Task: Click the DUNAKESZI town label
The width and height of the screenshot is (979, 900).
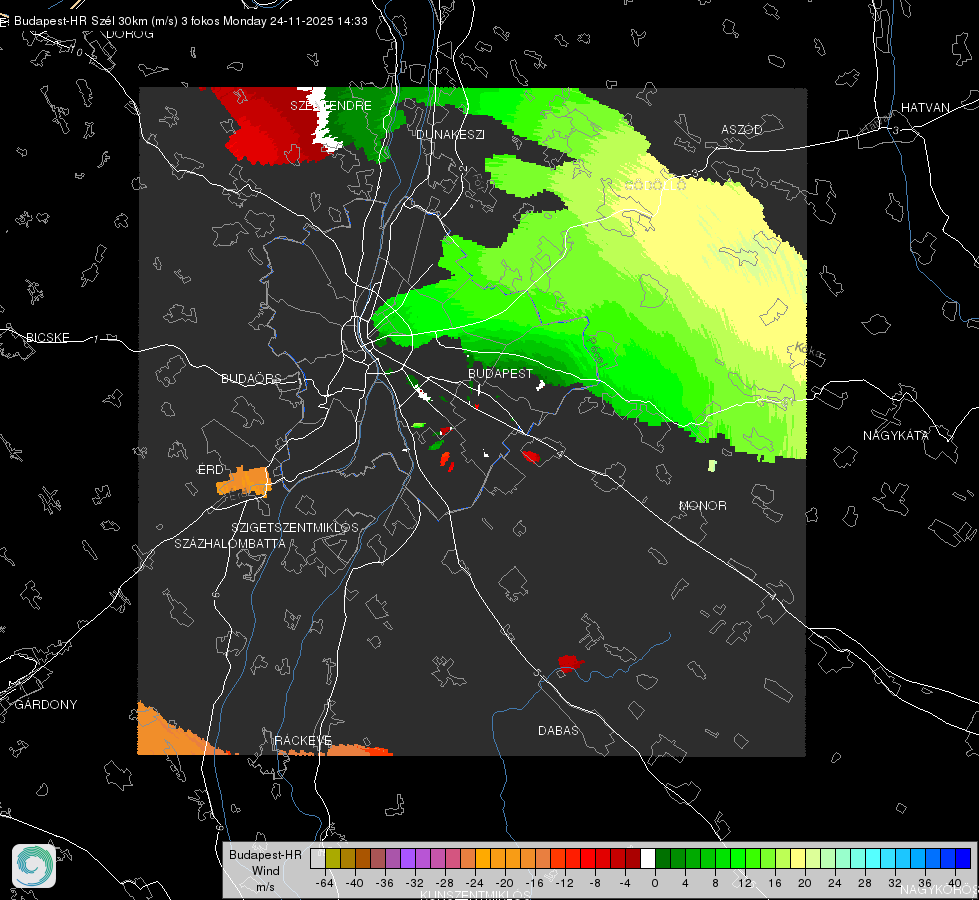Action: click(x=450, y=134)
